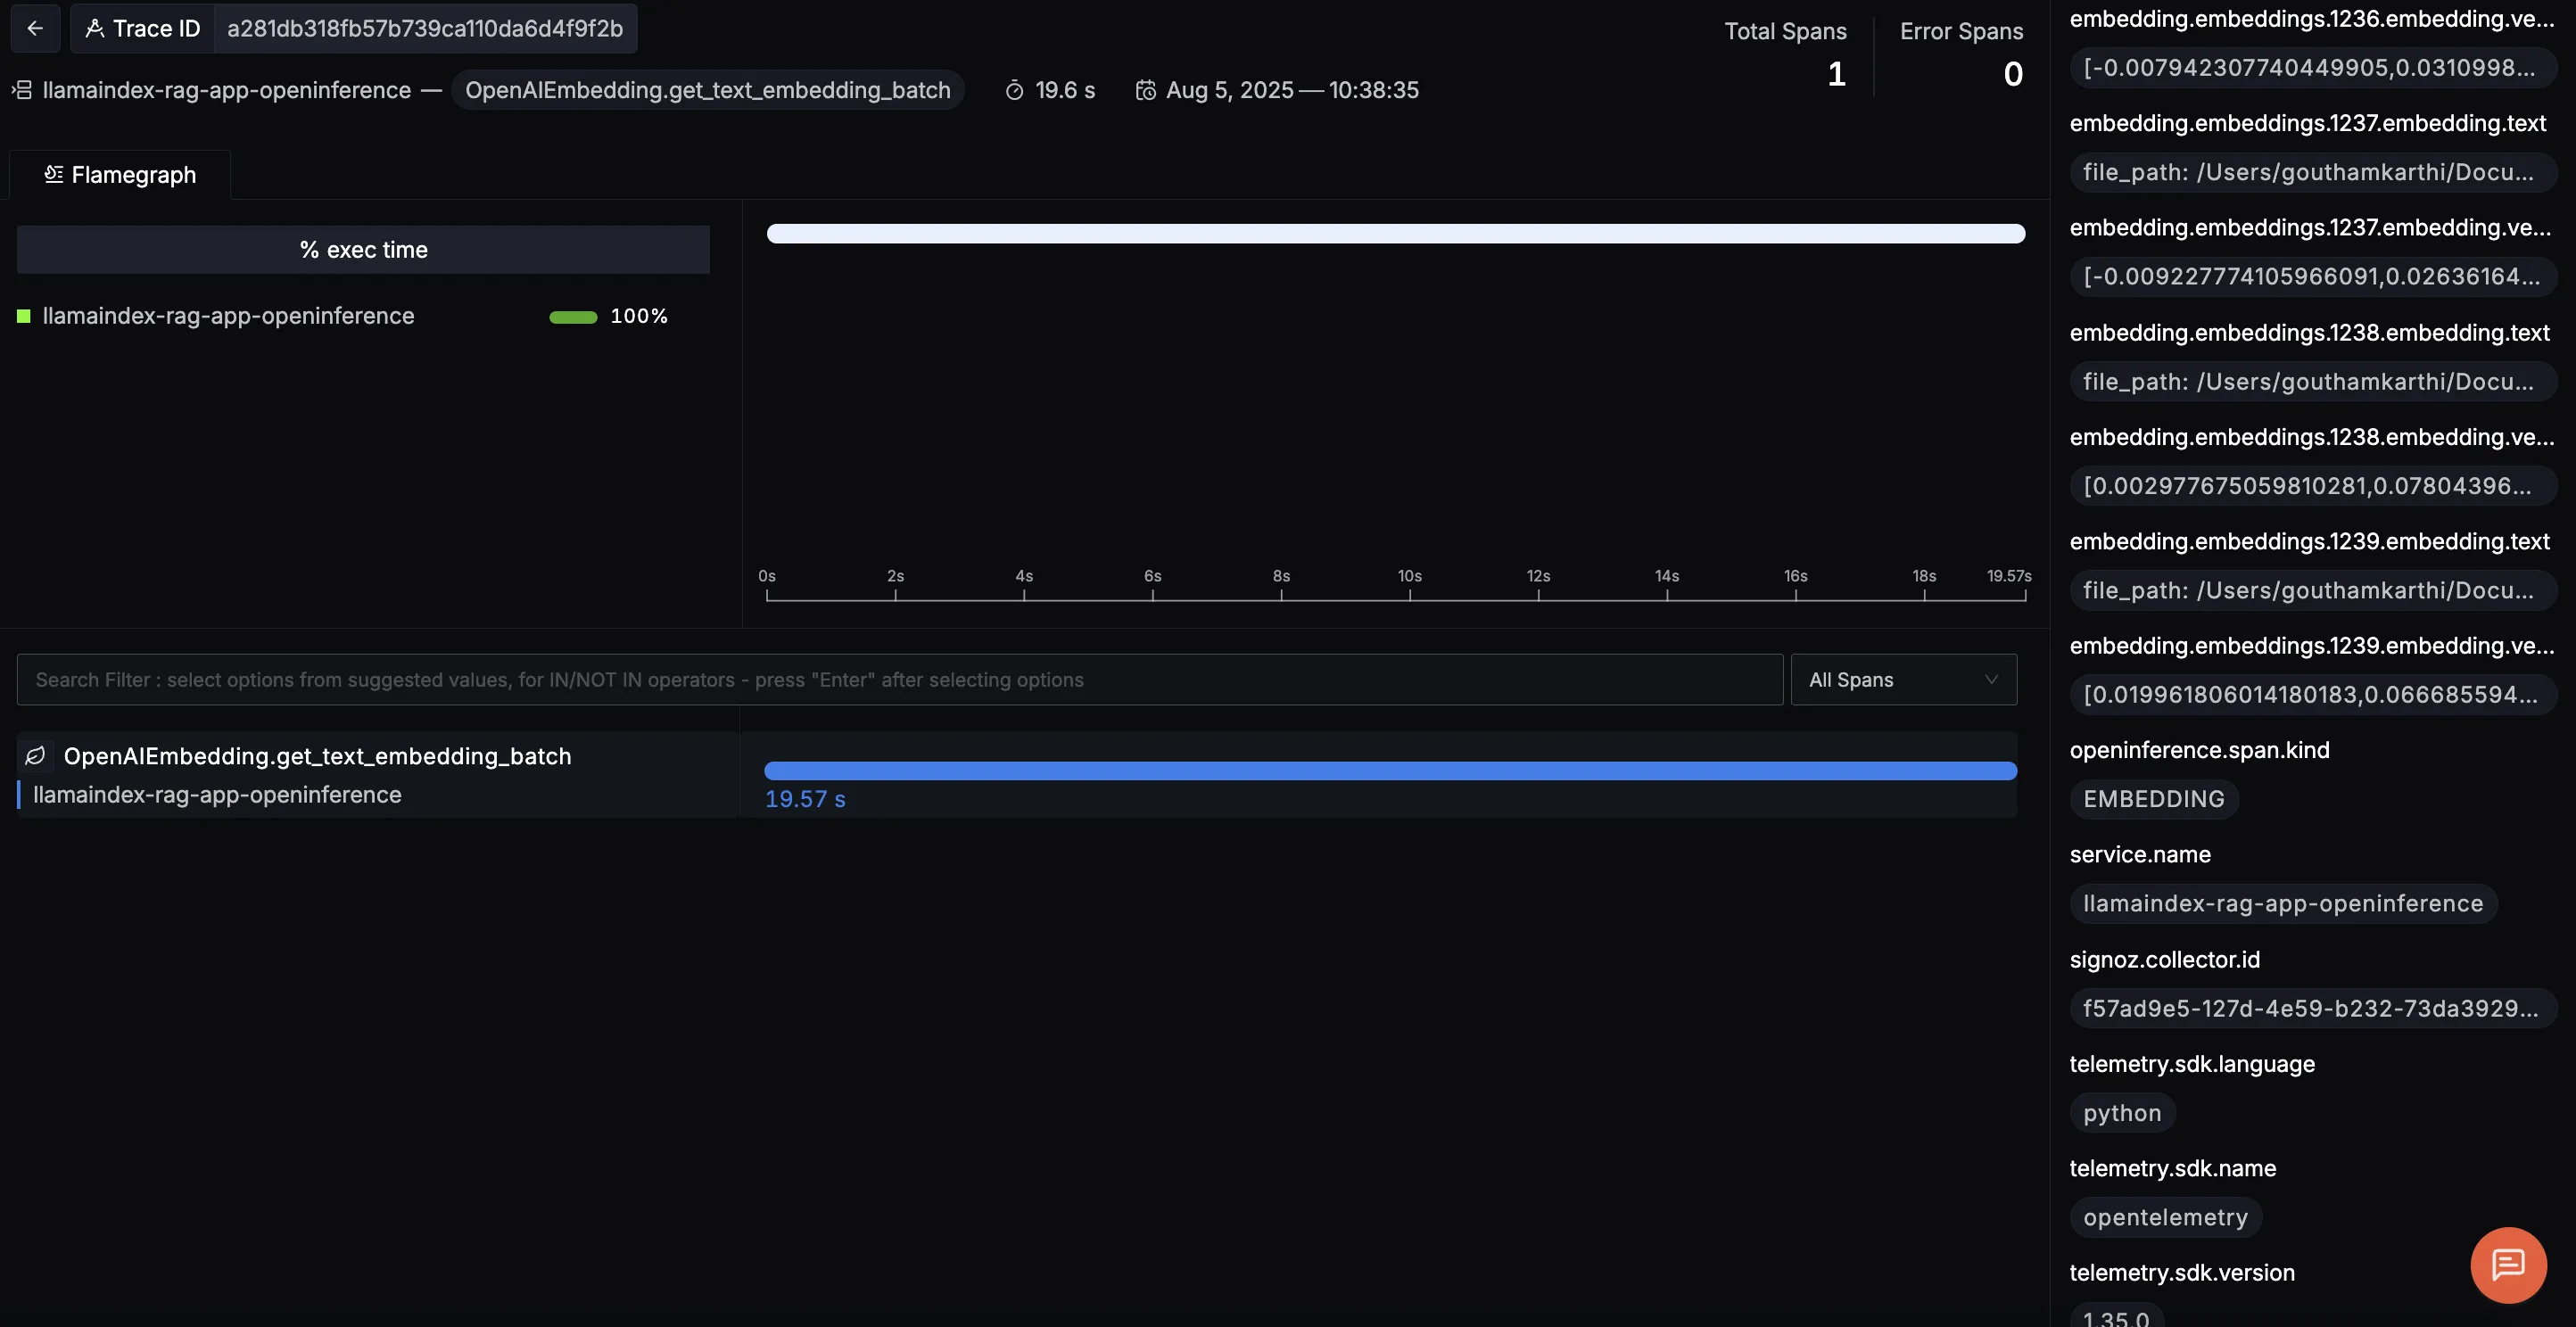Screen dimensions: 2576x1327
Task: Click the embeddings.1238 embedding.text file_path value
Action: point(2312,381)
